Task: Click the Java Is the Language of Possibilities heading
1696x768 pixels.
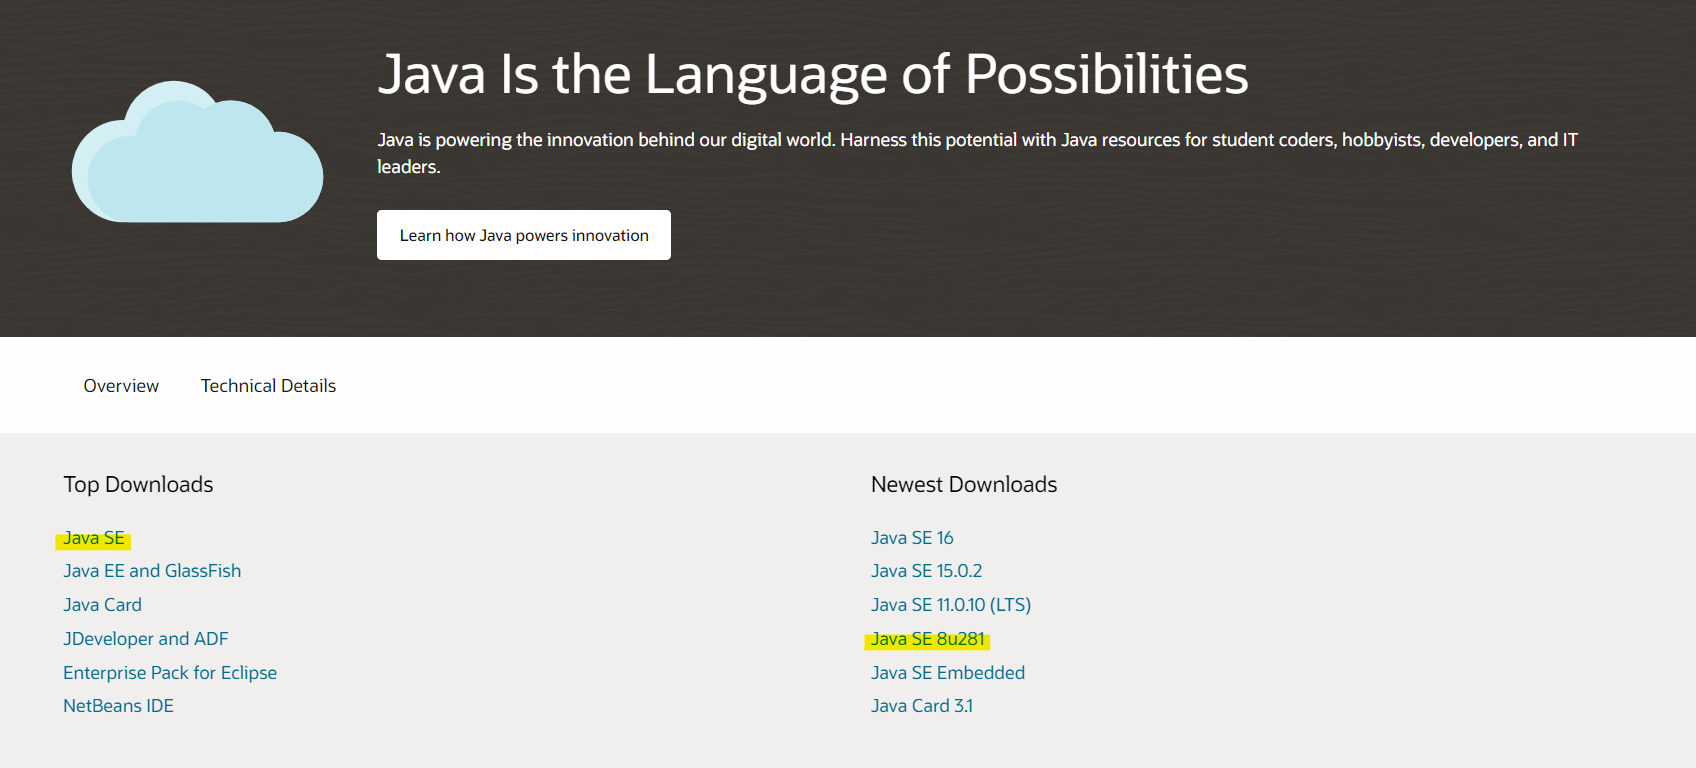Action: coord(813,74)
